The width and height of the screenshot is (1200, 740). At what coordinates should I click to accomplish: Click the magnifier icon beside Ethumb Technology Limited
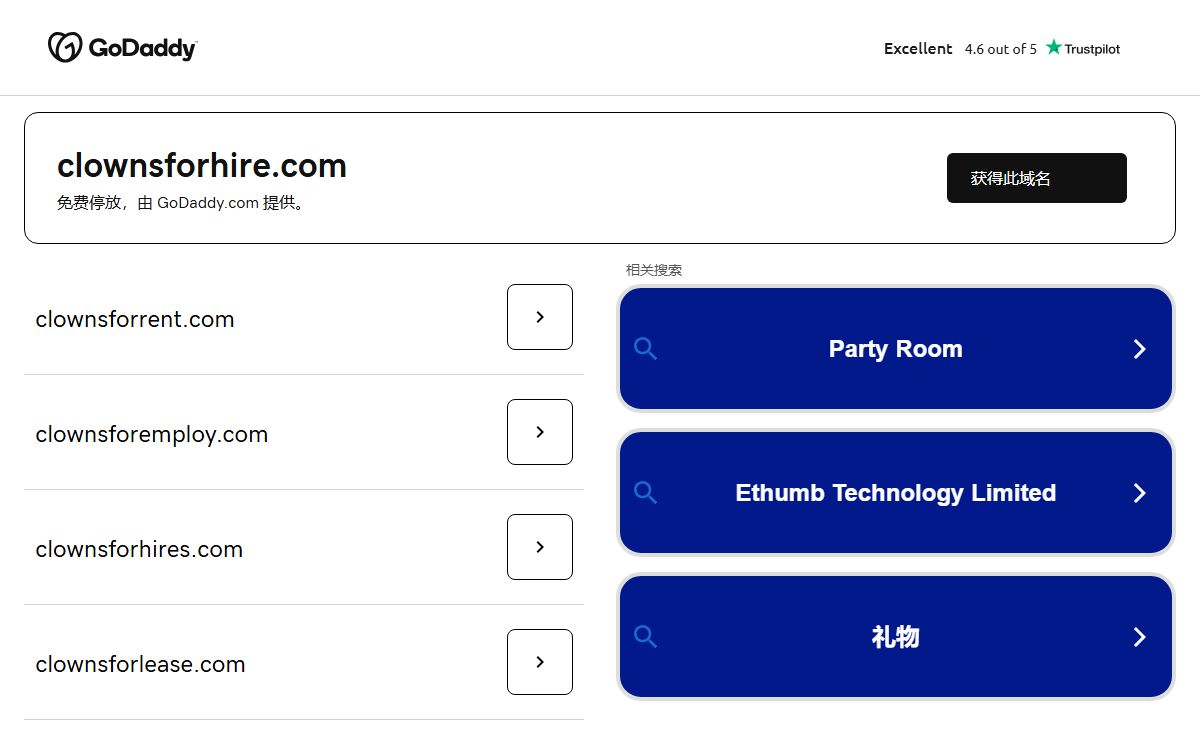coord(646,493)
